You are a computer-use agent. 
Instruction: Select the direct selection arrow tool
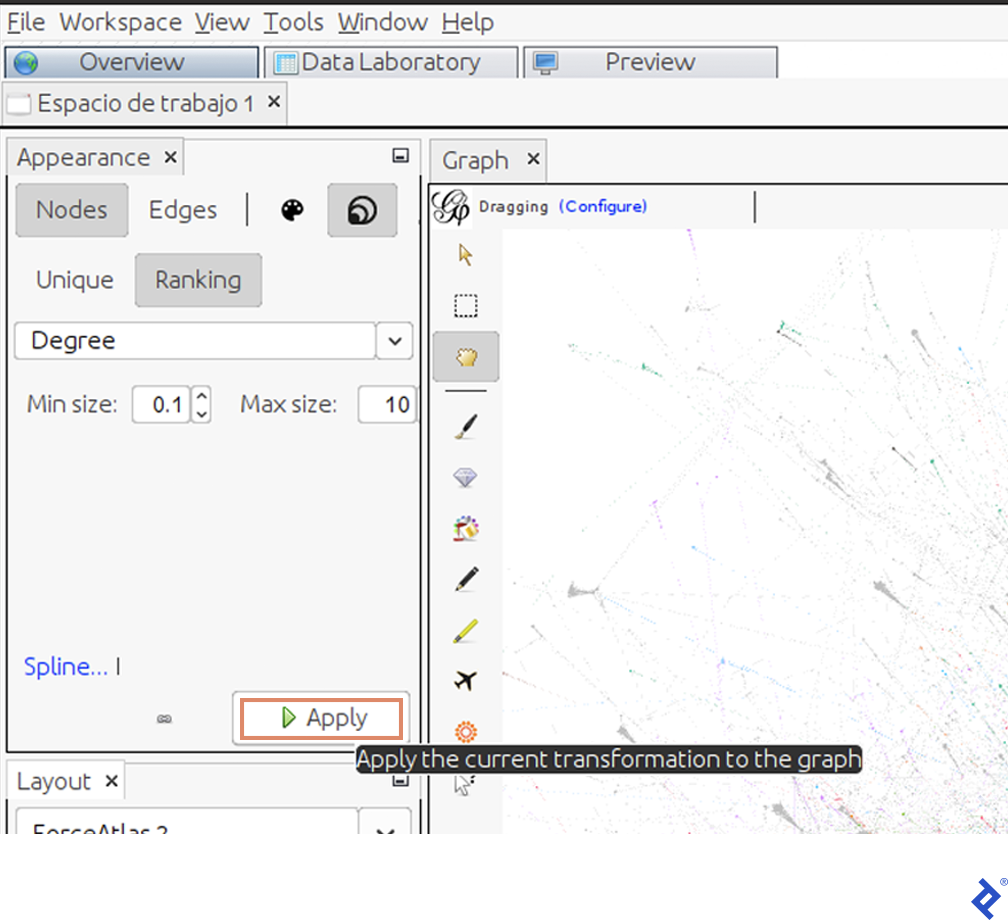(x=465, y=255)
